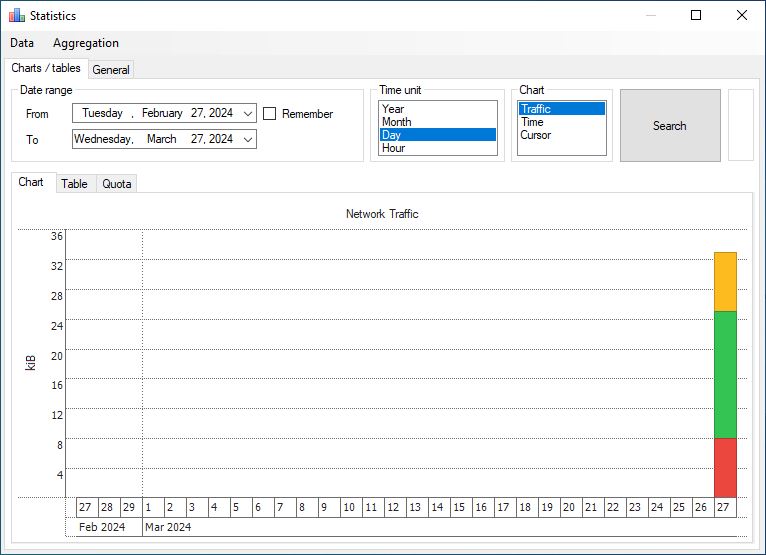This screenshot has width=766, height=555.
Task: Click the Statistics app icon in title bar
Action: point(17,16)
